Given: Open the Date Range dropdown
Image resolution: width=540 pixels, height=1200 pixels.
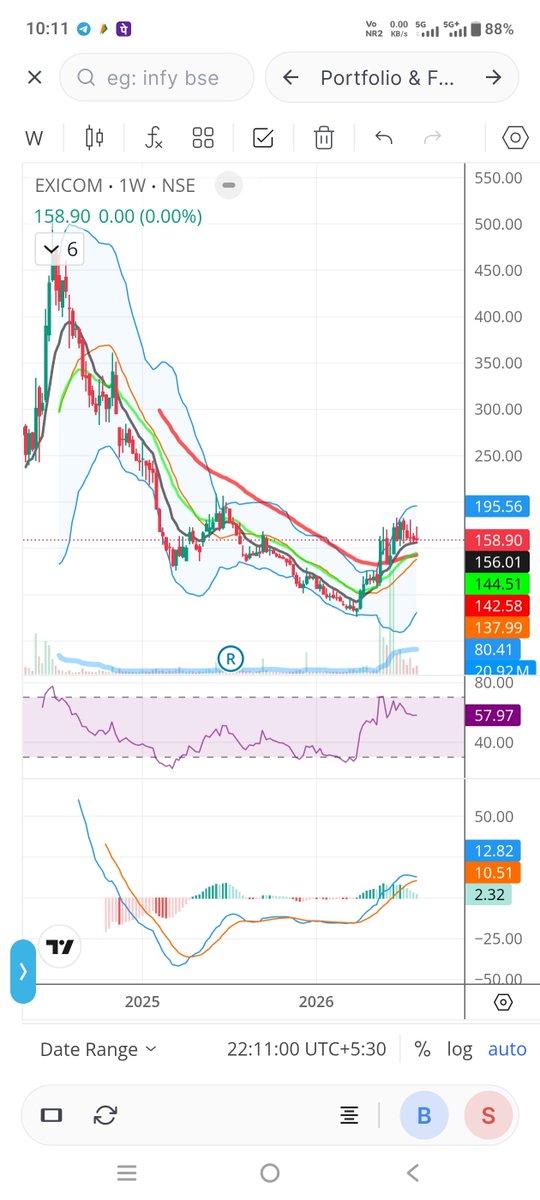Looking at the screenshot, I should (98, 1050).
